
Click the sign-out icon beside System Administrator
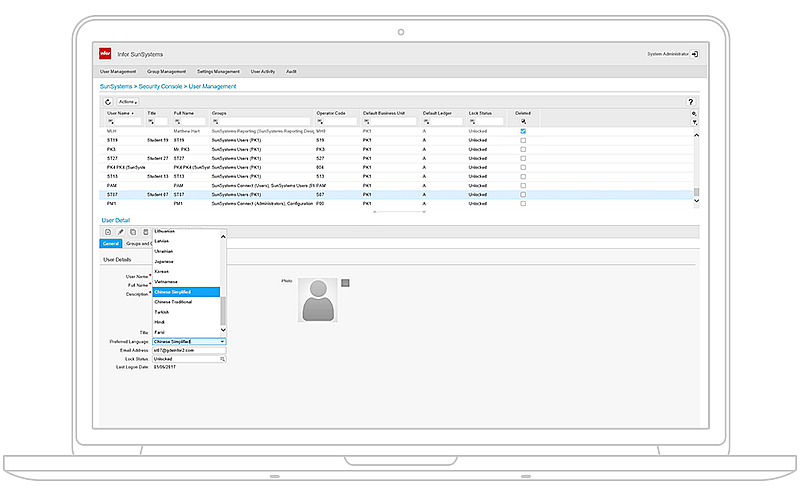pyautogui.click(x=695, y=54)
